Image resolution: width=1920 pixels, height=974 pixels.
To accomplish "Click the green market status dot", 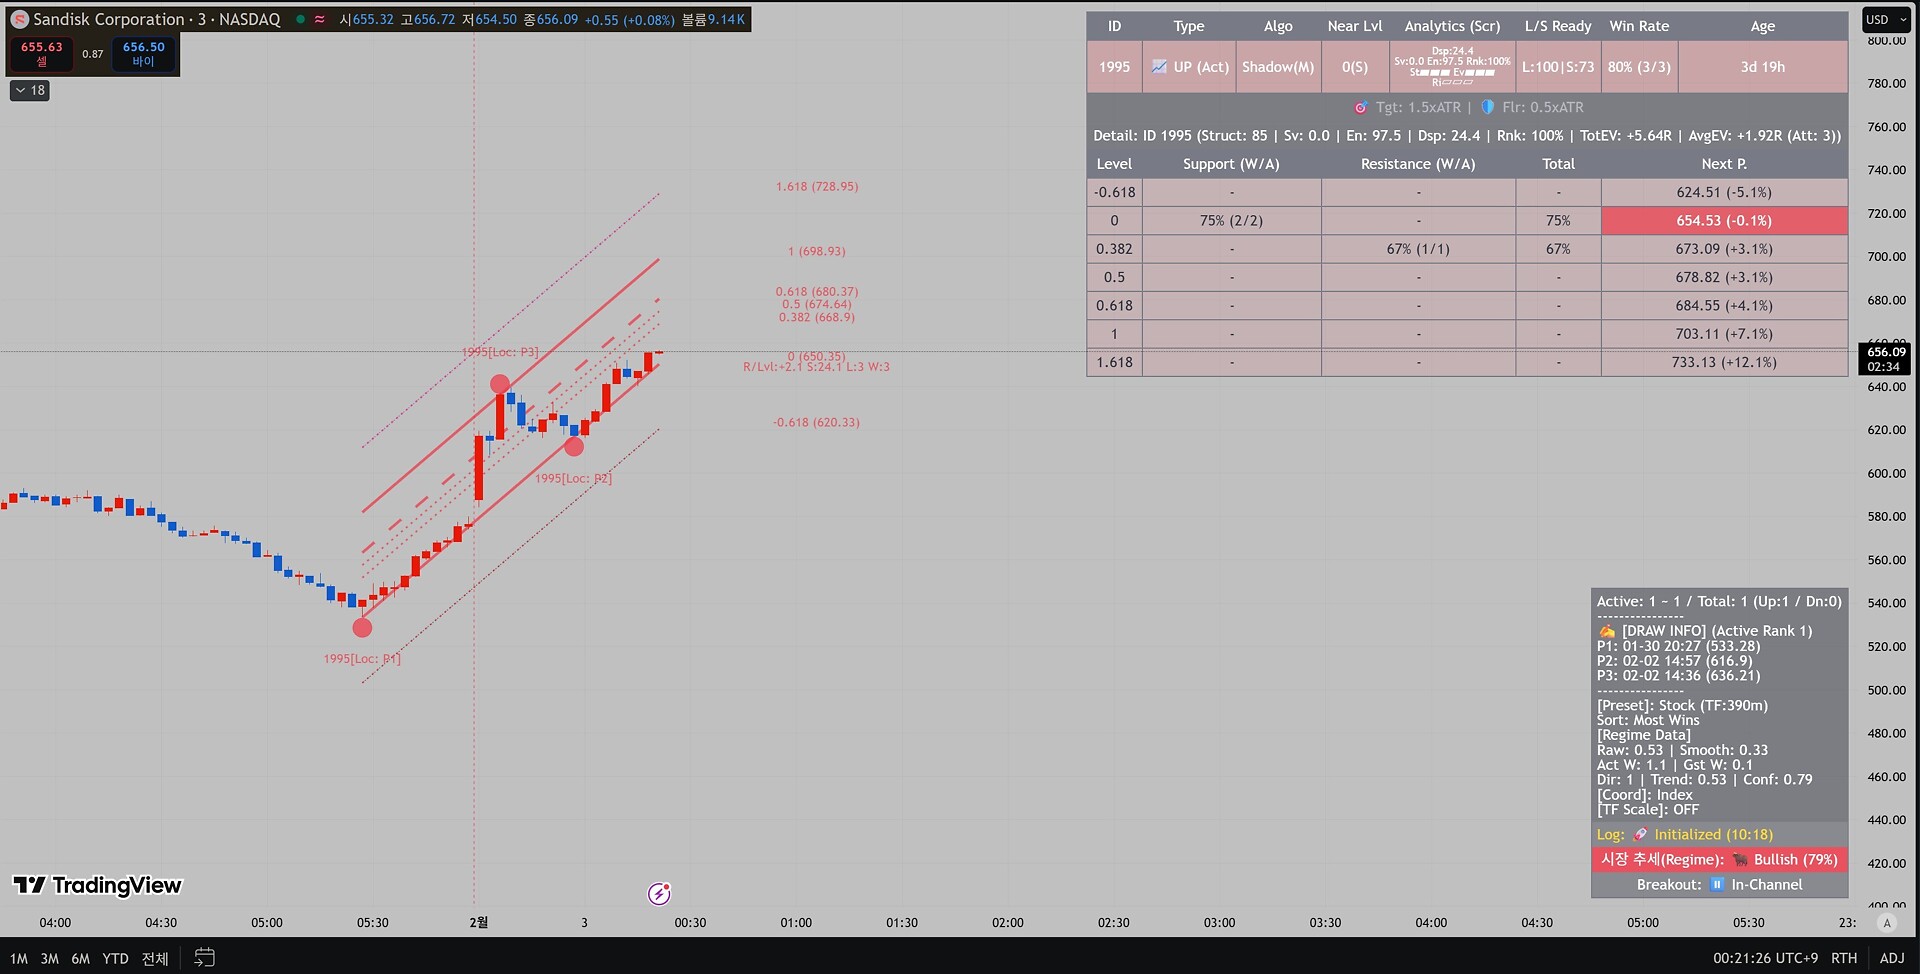I will (299, 19).
